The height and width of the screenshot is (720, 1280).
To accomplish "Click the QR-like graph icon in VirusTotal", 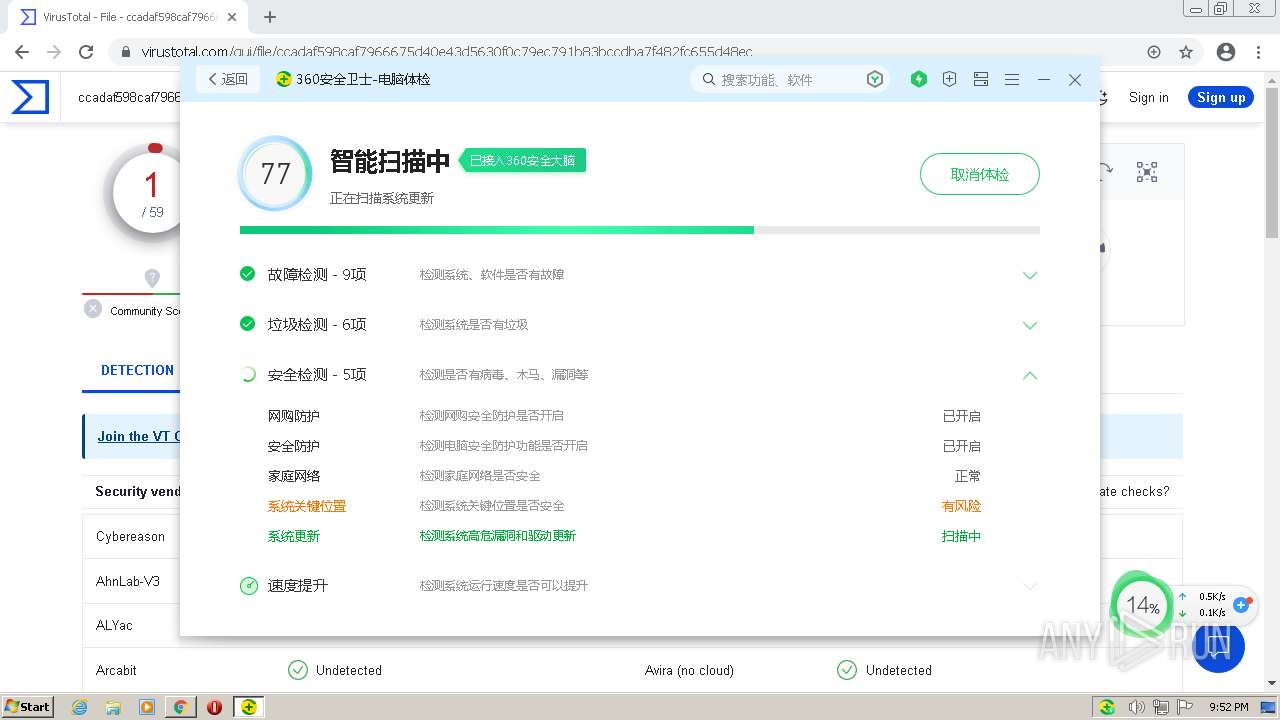I will click(x=1147, y=172).
